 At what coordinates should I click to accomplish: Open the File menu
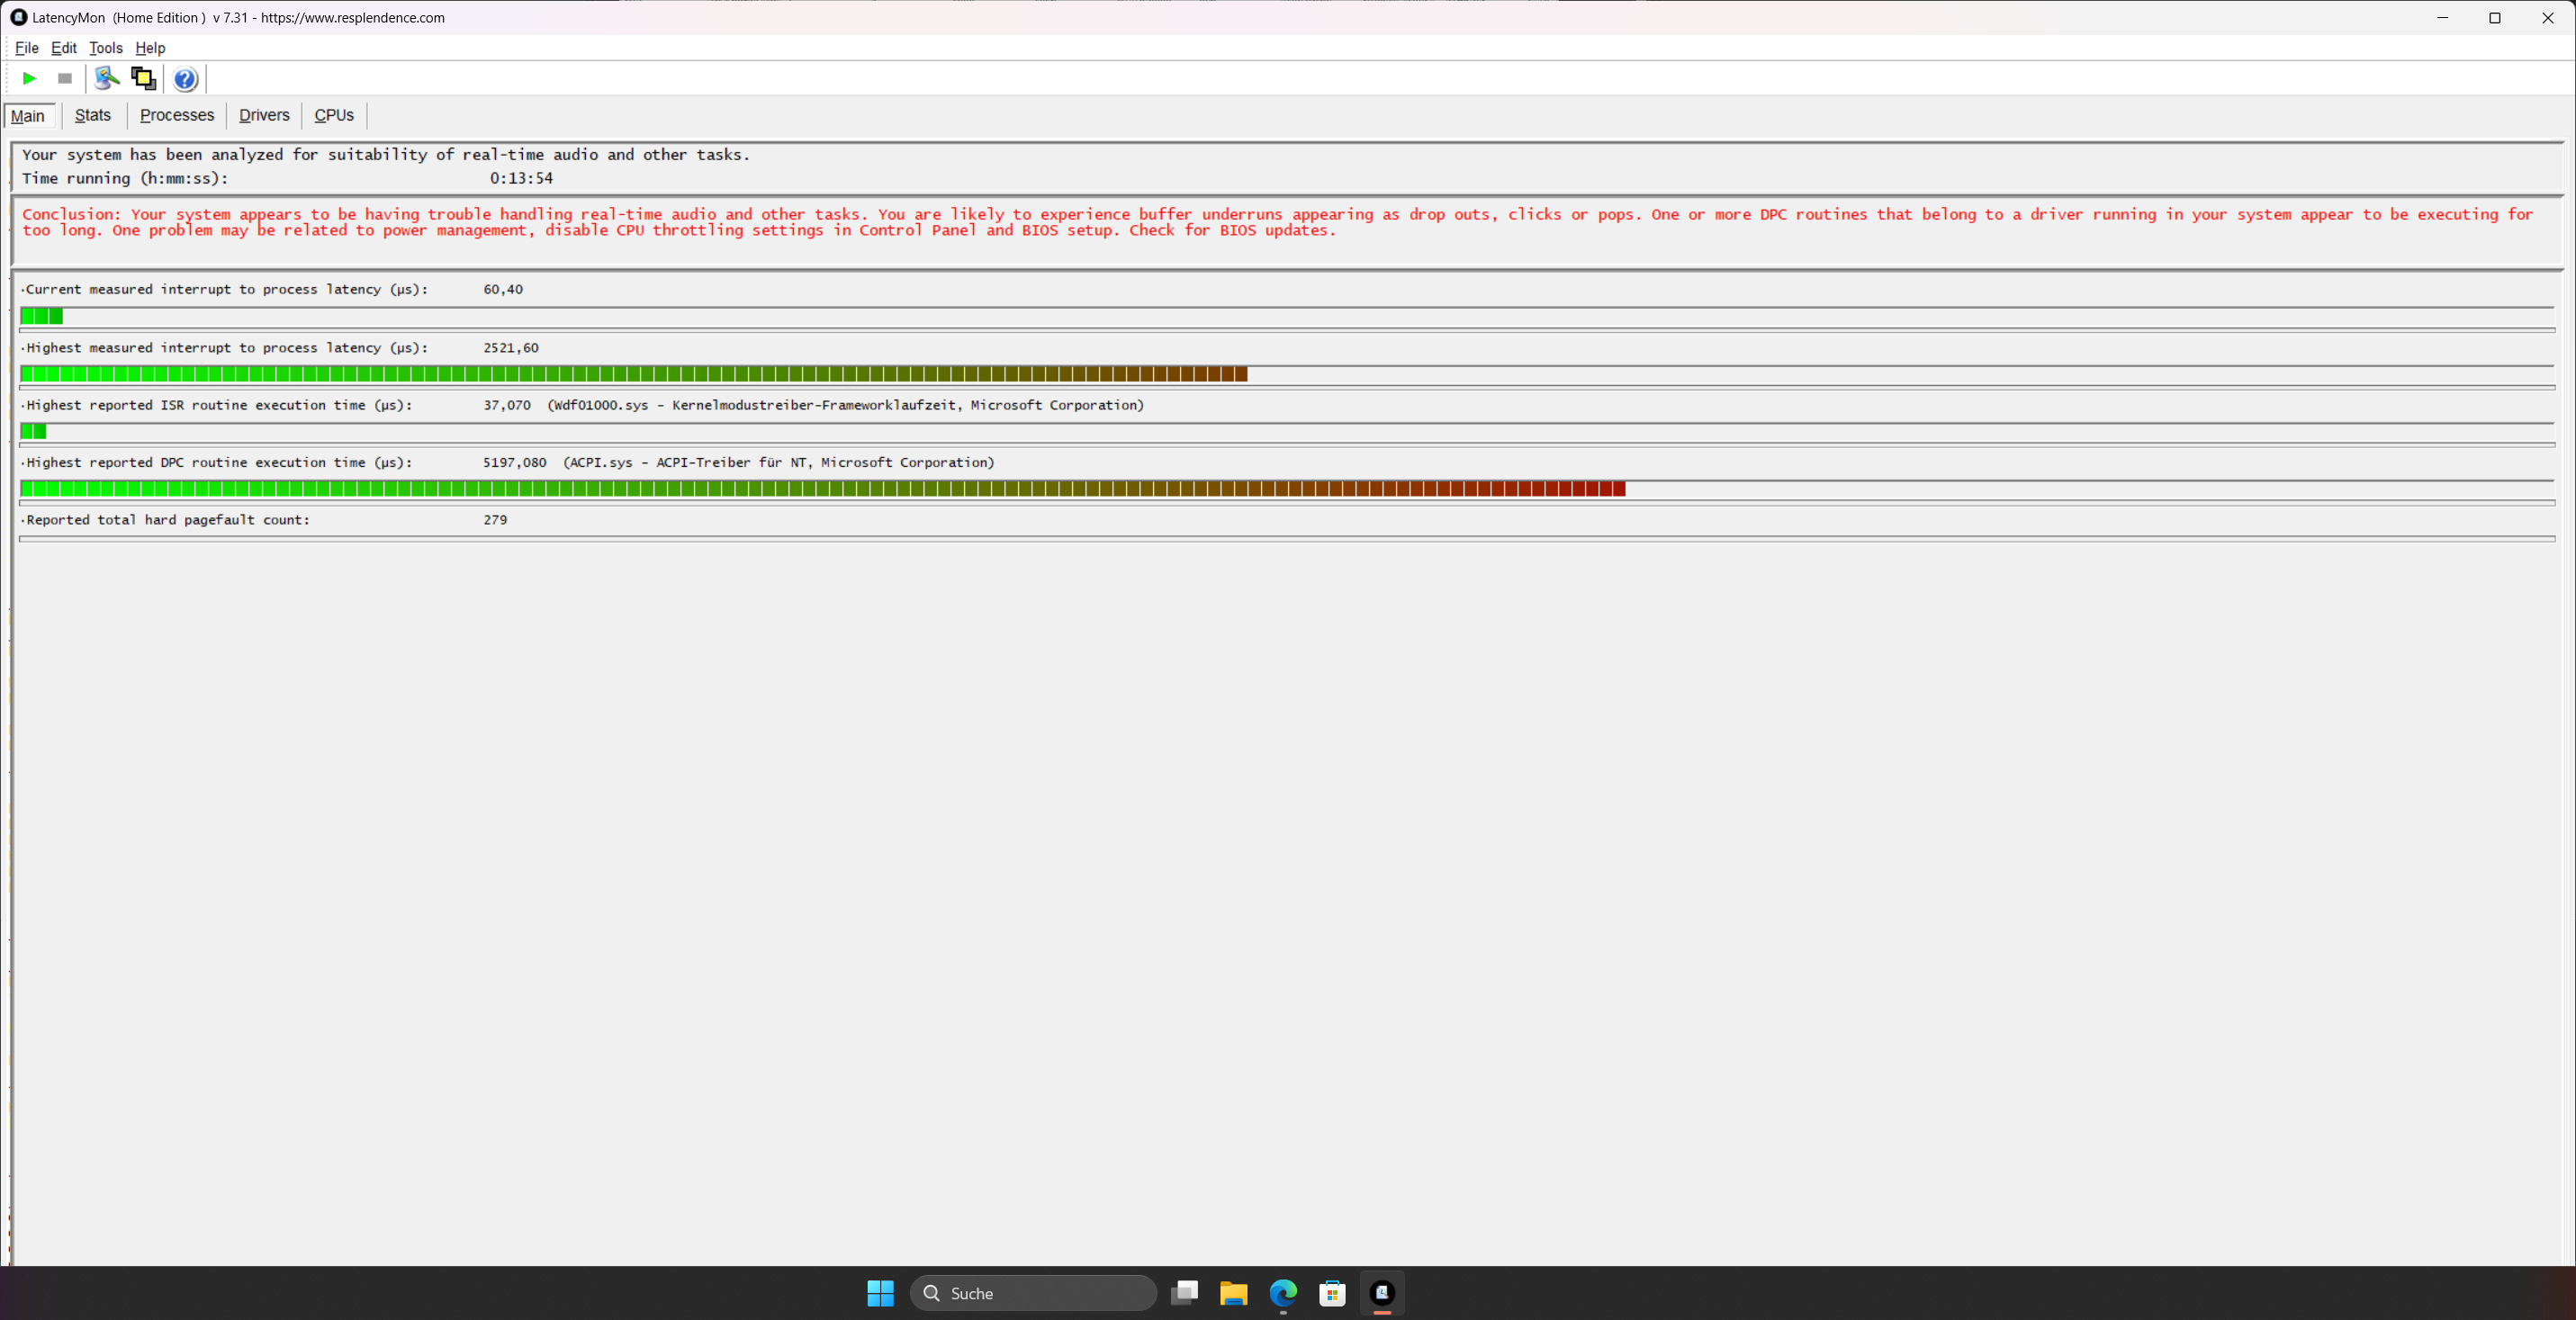tap(26, 48)
